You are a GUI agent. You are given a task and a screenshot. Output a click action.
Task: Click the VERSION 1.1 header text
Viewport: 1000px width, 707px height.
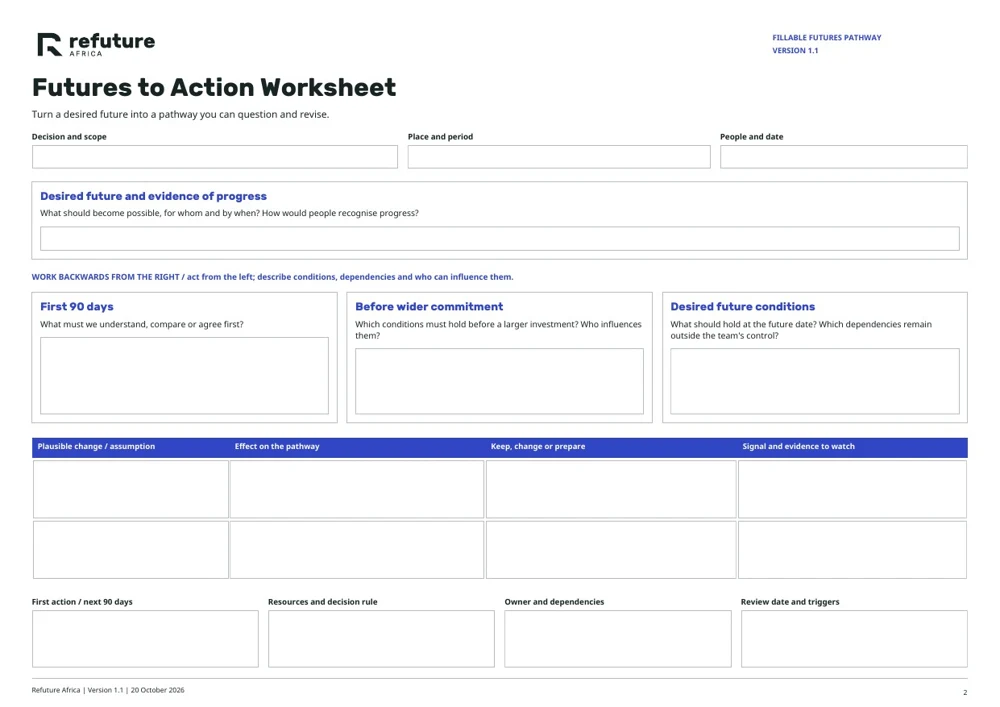coord(795,50)
